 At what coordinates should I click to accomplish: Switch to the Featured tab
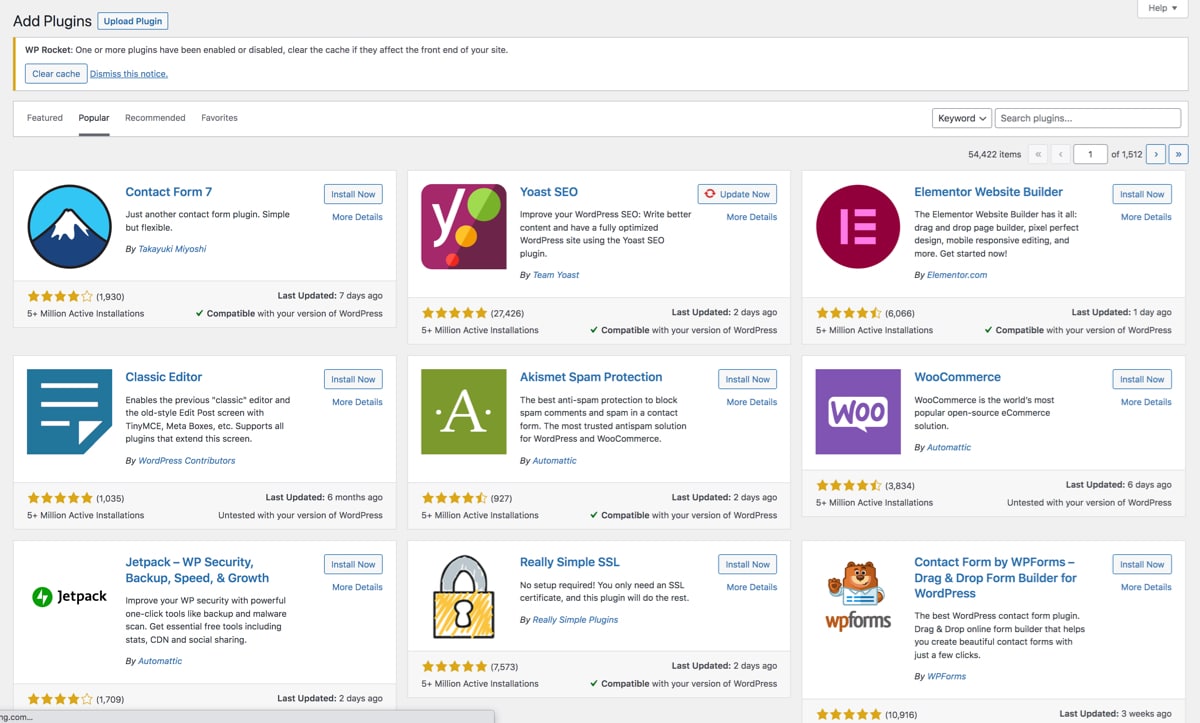coord(45,118)
